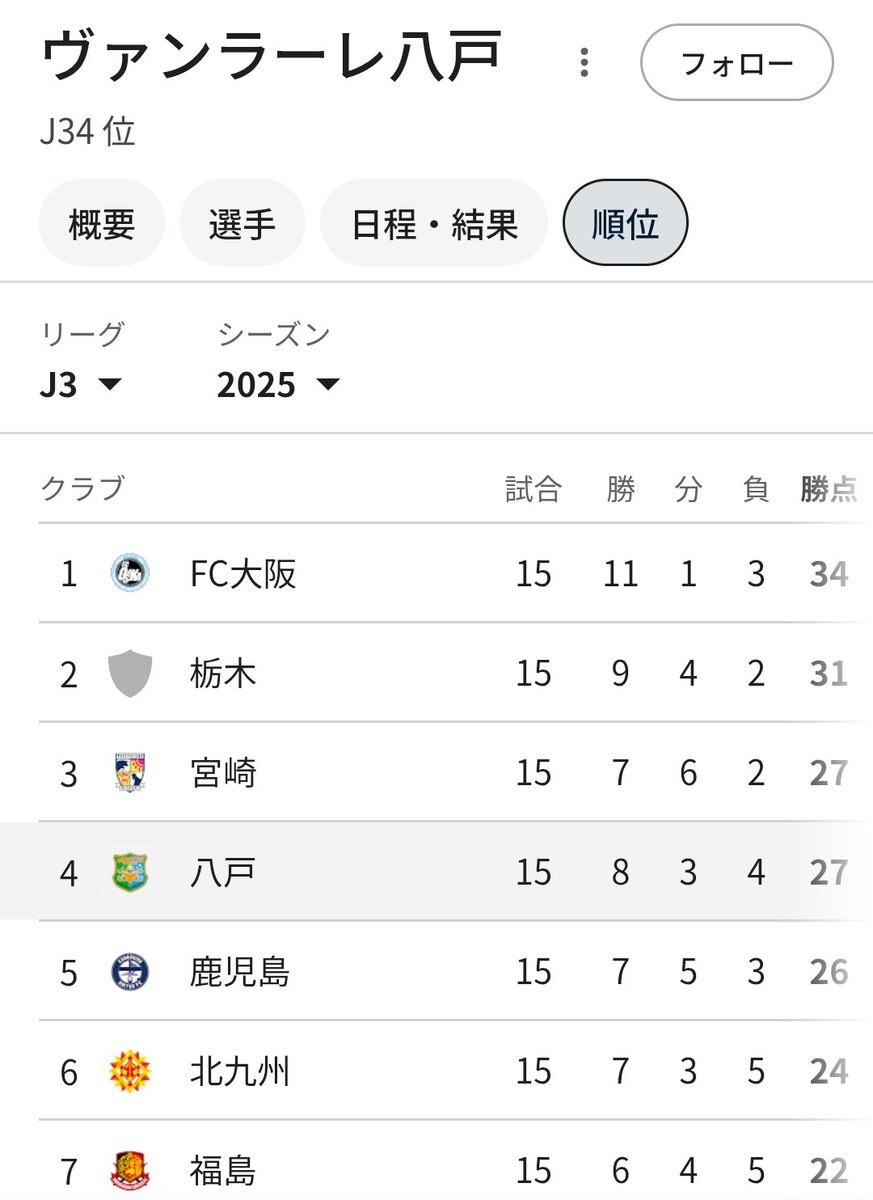The height and width of the screenshot is (1200, 873).
Task: Click the gray shield crest for 栃木
Action: (x=130, y=673)
